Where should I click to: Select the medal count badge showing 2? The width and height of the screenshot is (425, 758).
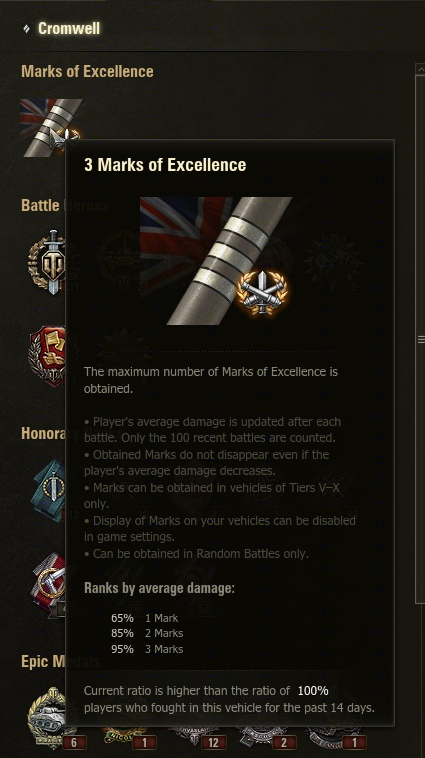coord(284,743)
